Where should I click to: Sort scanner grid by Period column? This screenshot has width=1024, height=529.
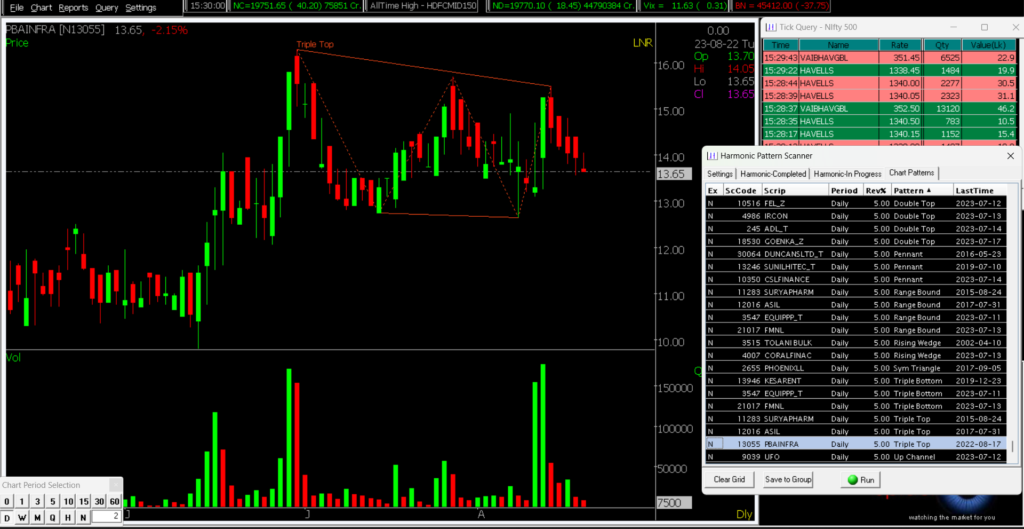pyautogui.click(x=845, y=191)
